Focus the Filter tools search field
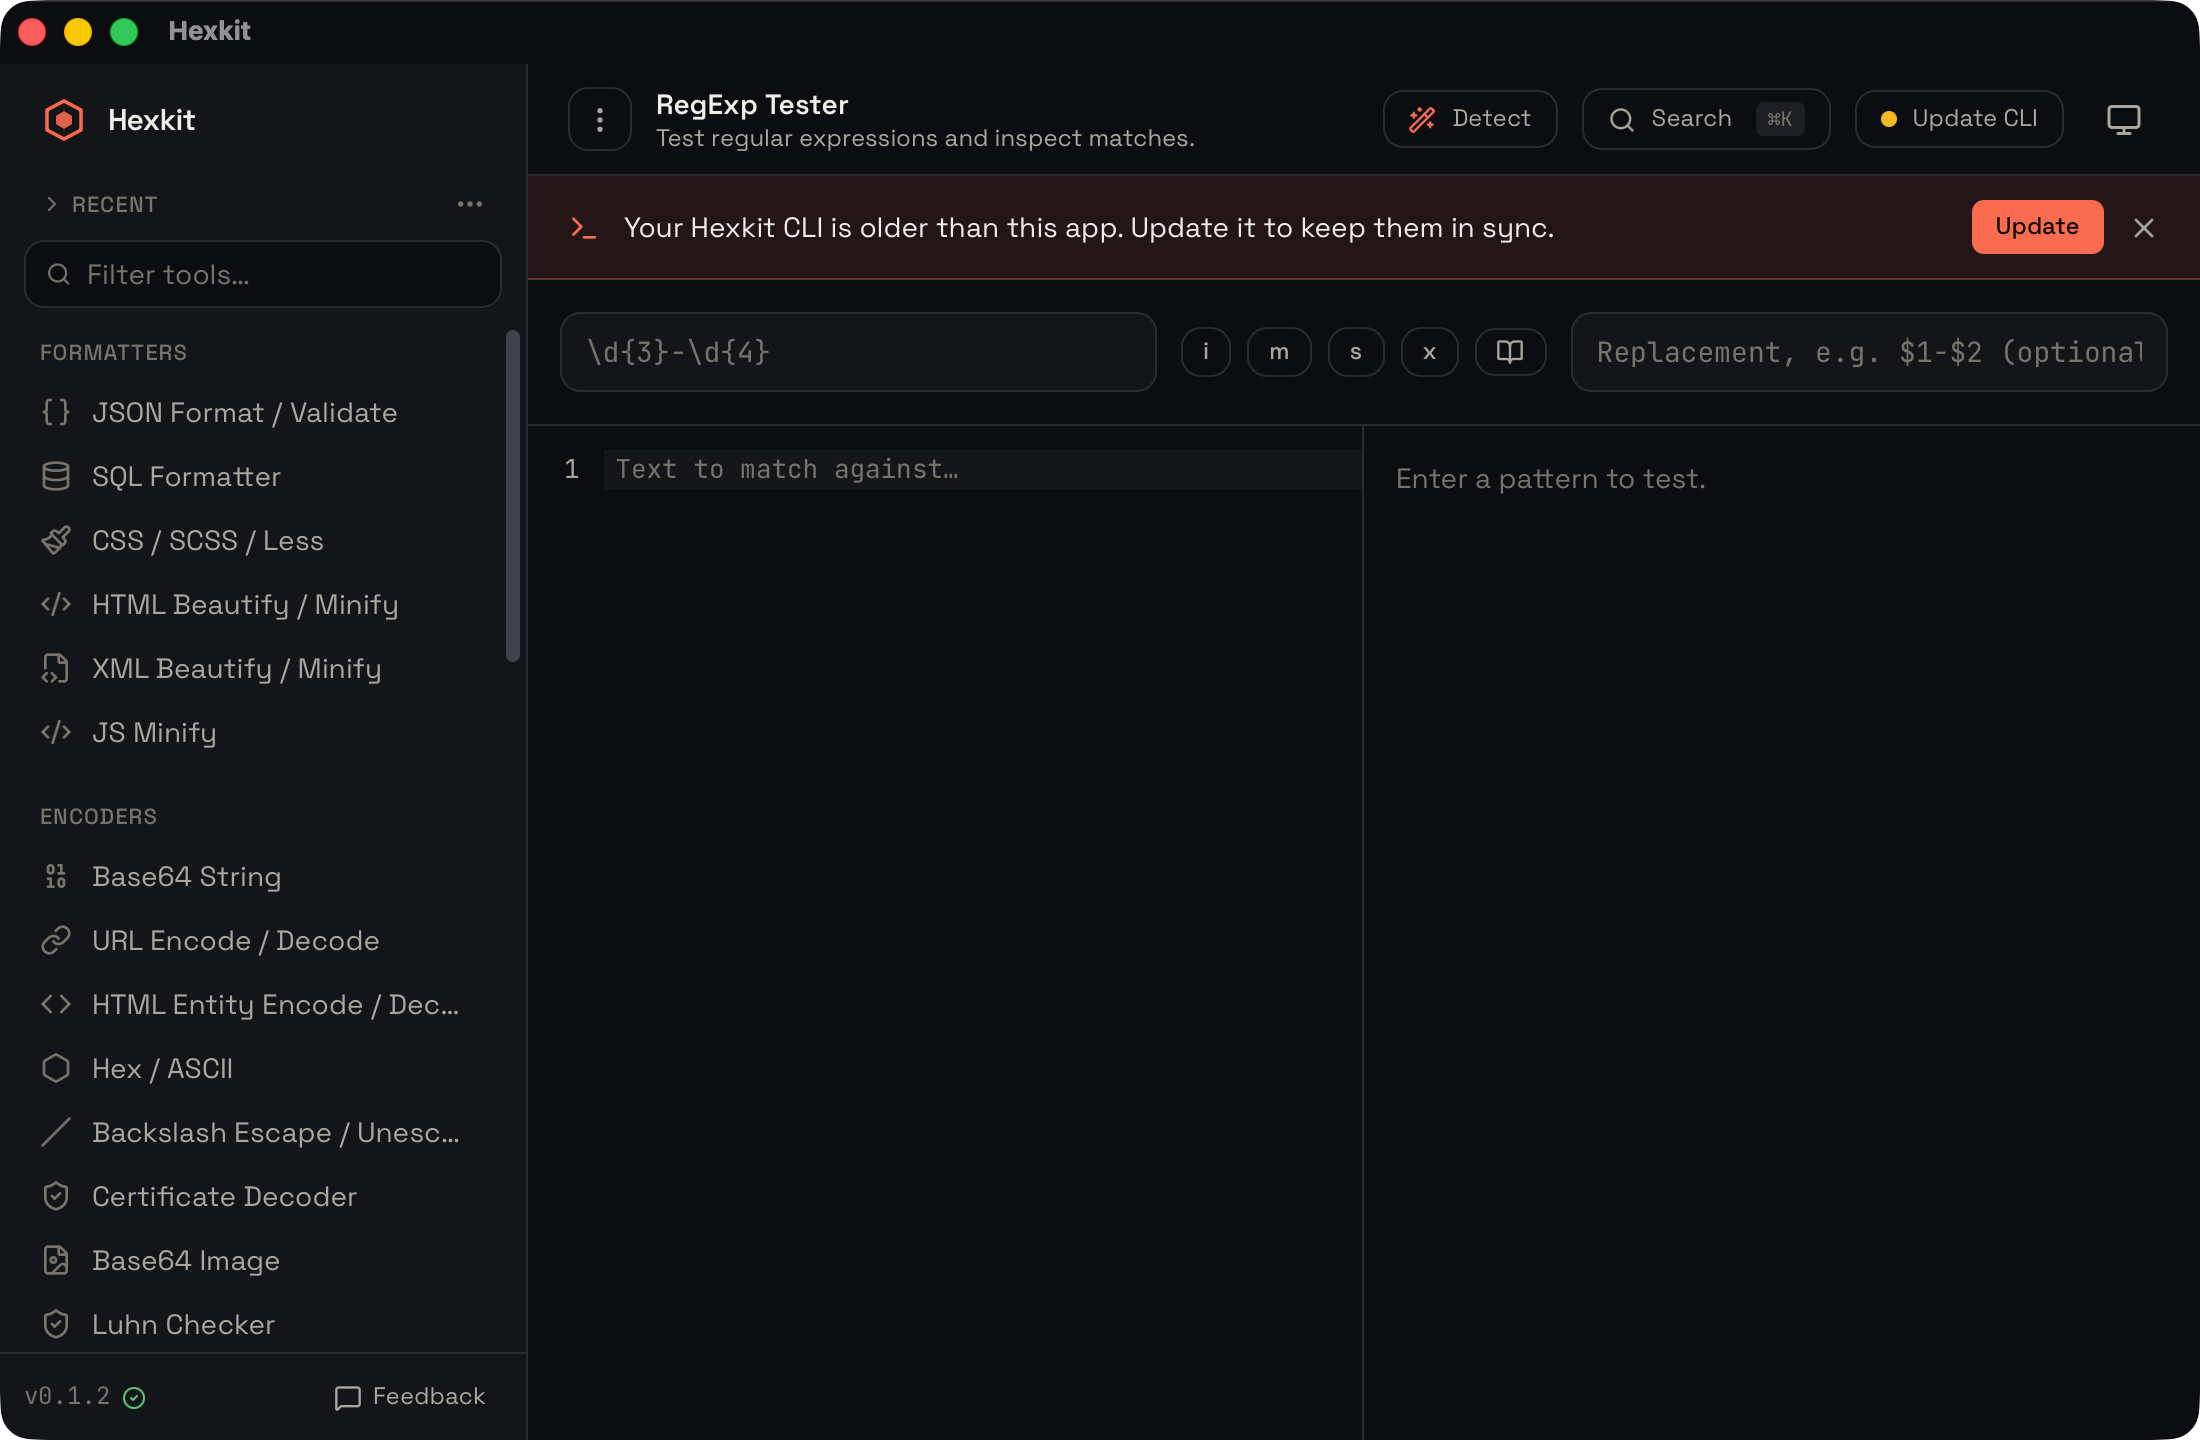Image resolution: width=2200 pixels, height=1440 pixels. [x=263, y=274]
